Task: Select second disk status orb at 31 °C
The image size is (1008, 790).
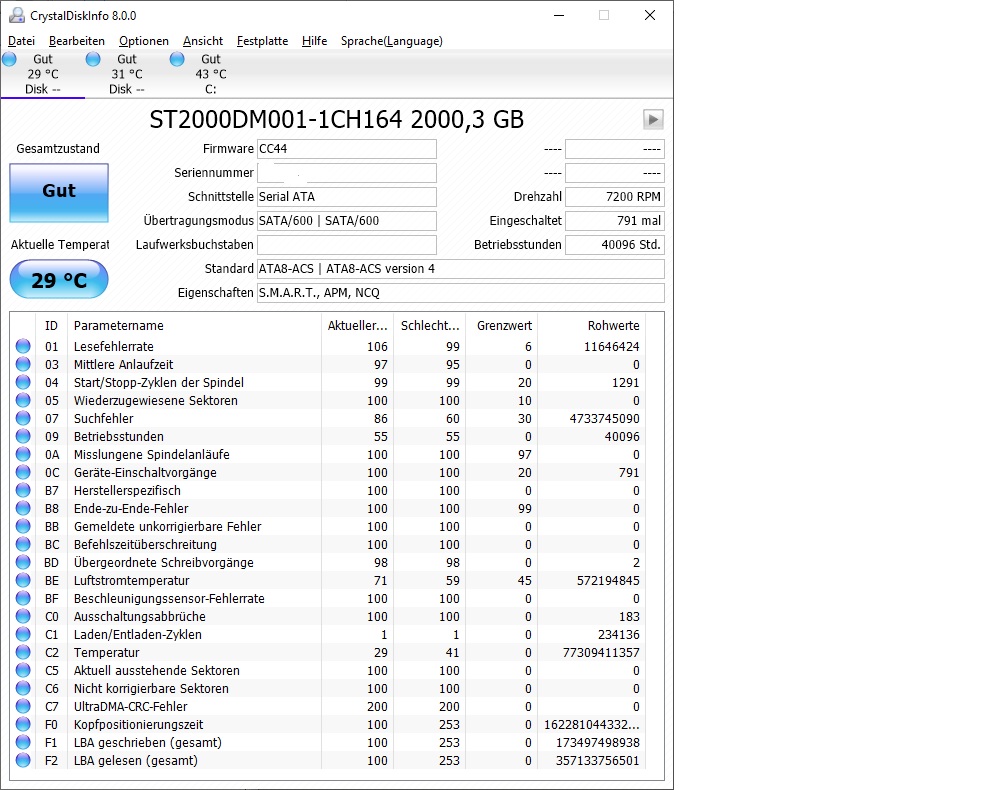Action: click(x=93, y=59)
